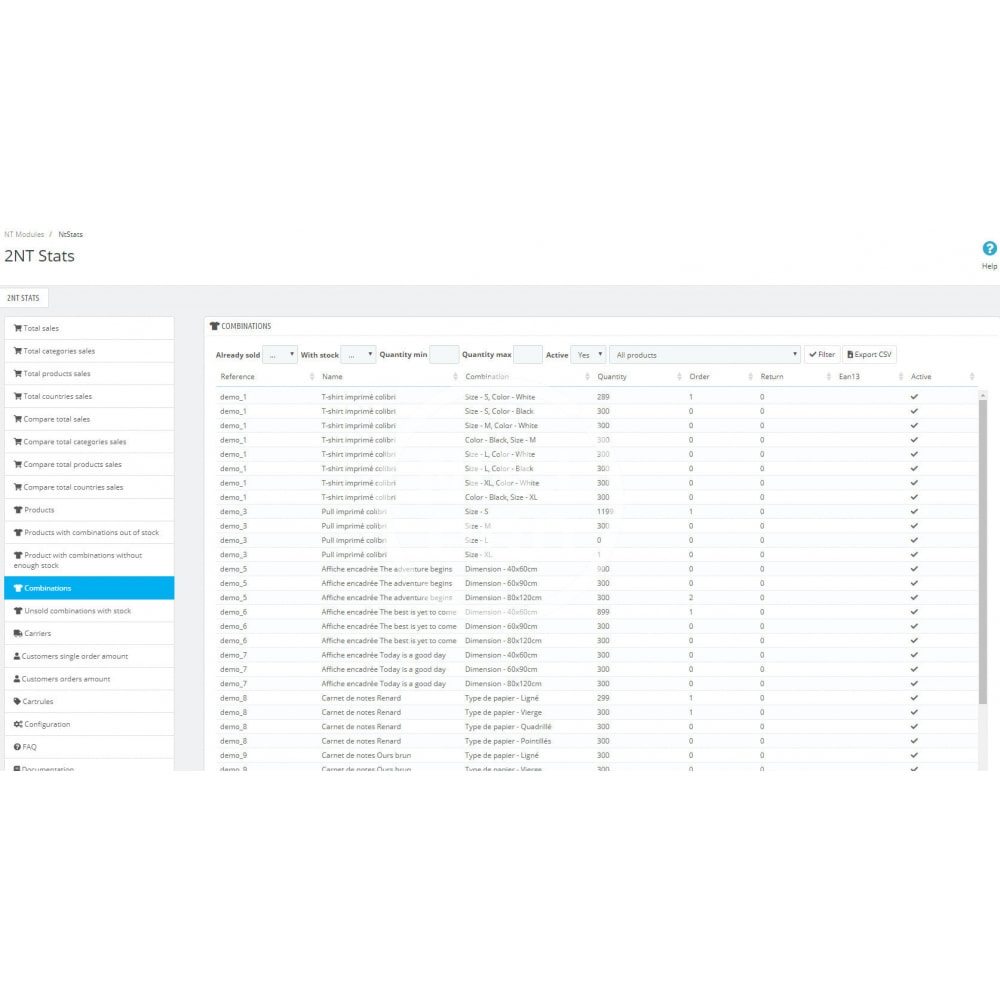
Task: Click active checkmark in Pull Size - S row
Action: click(914, 511)
